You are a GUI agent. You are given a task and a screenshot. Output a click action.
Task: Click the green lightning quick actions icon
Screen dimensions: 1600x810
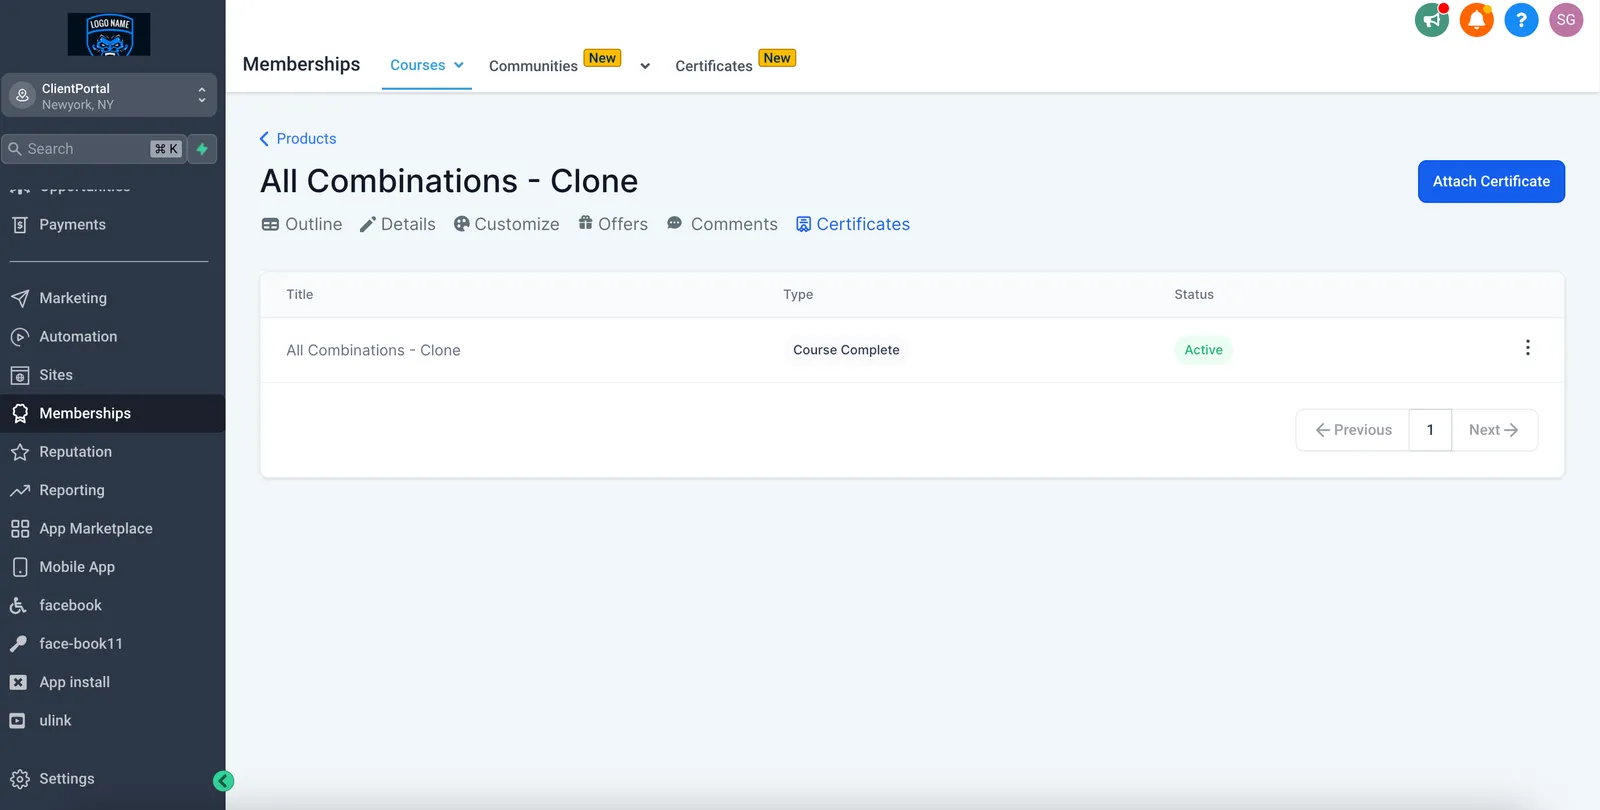click(x=202, y=149)
